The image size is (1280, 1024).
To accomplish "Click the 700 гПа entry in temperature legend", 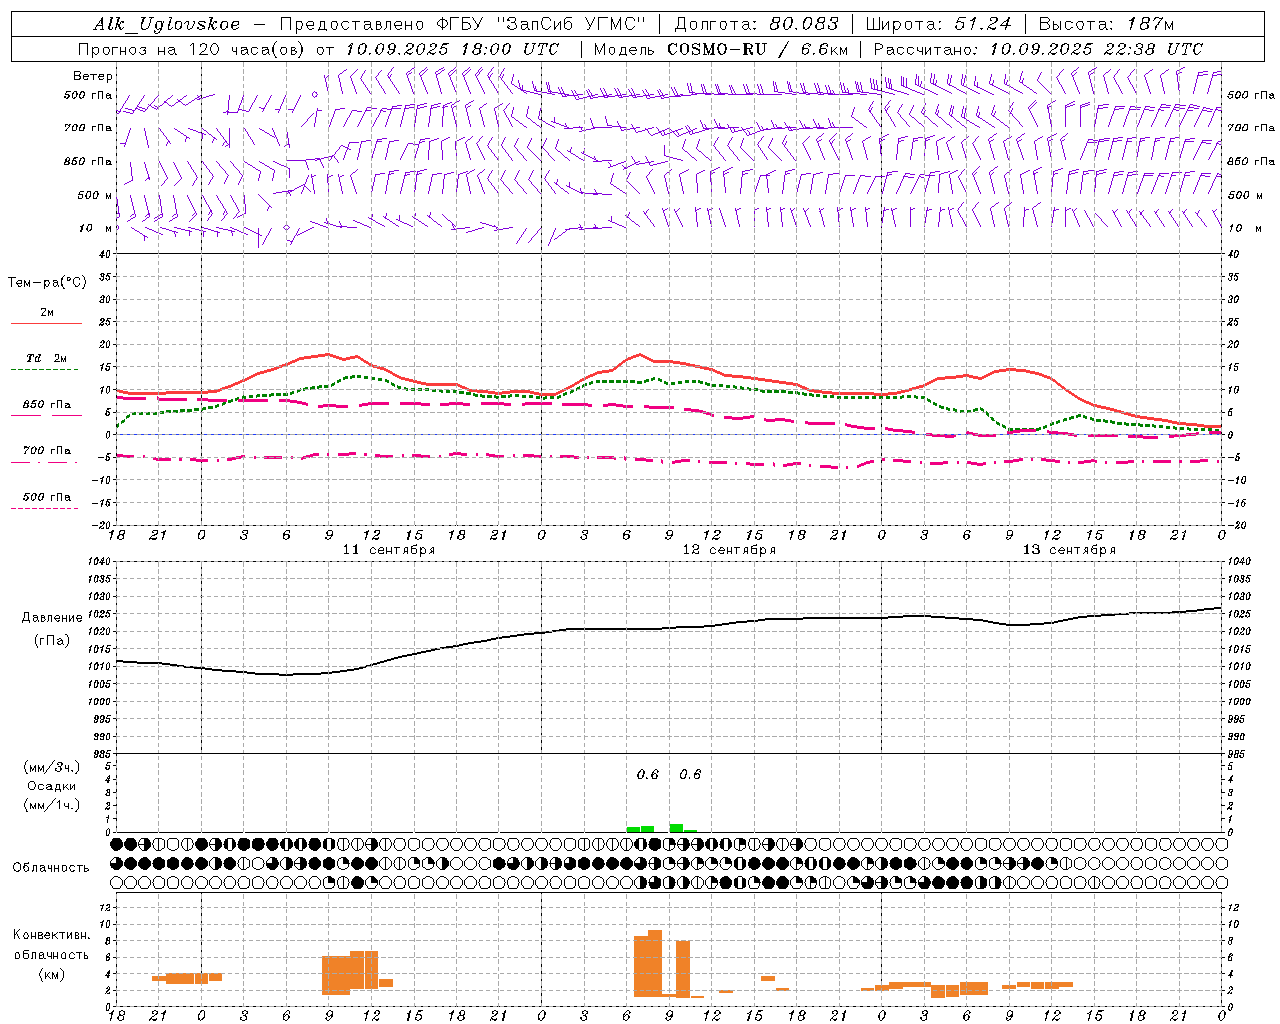I will pos(47,450).
